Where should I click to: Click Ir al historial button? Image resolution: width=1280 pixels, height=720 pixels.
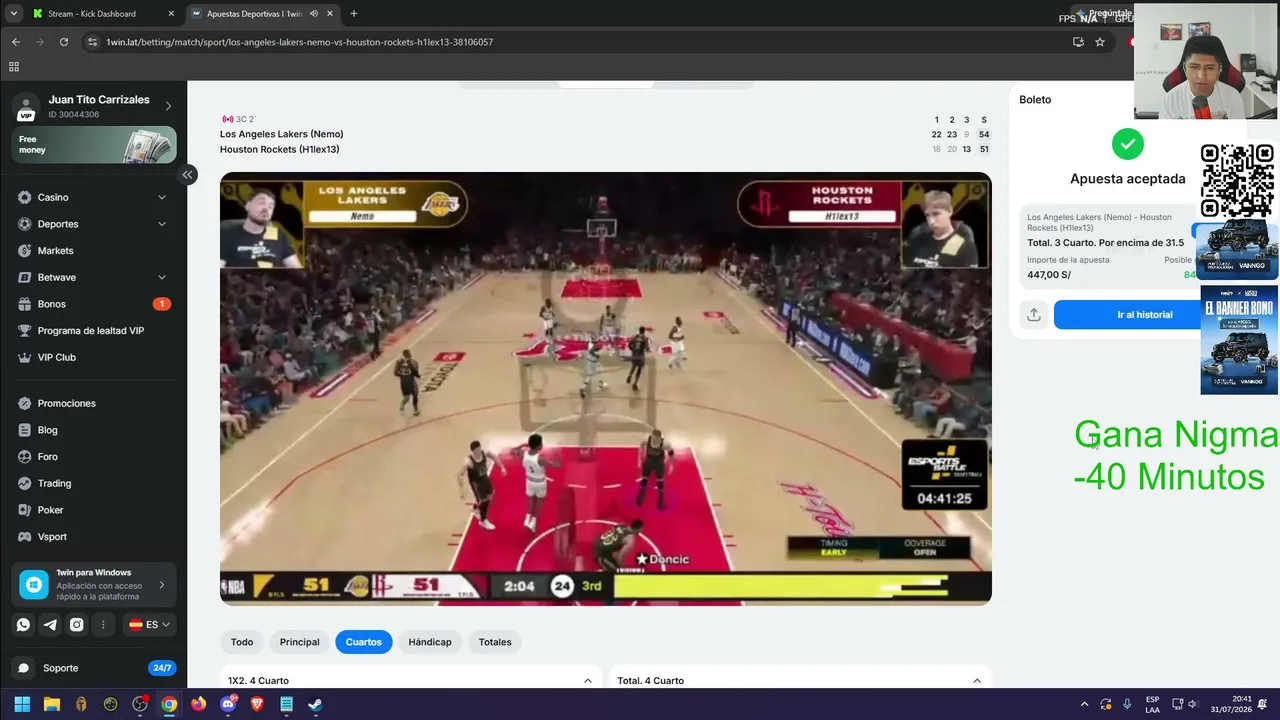coord(1144,314)
